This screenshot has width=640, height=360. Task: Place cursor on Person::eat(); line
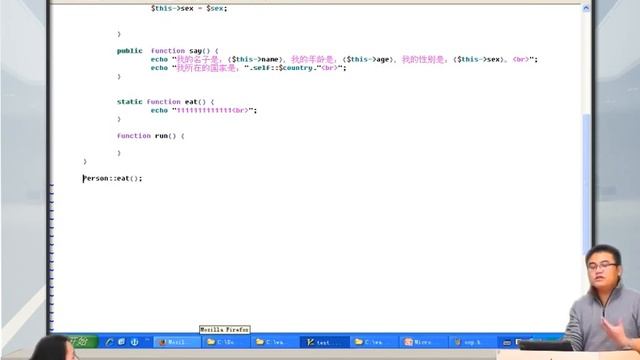[x=113, y=178]
